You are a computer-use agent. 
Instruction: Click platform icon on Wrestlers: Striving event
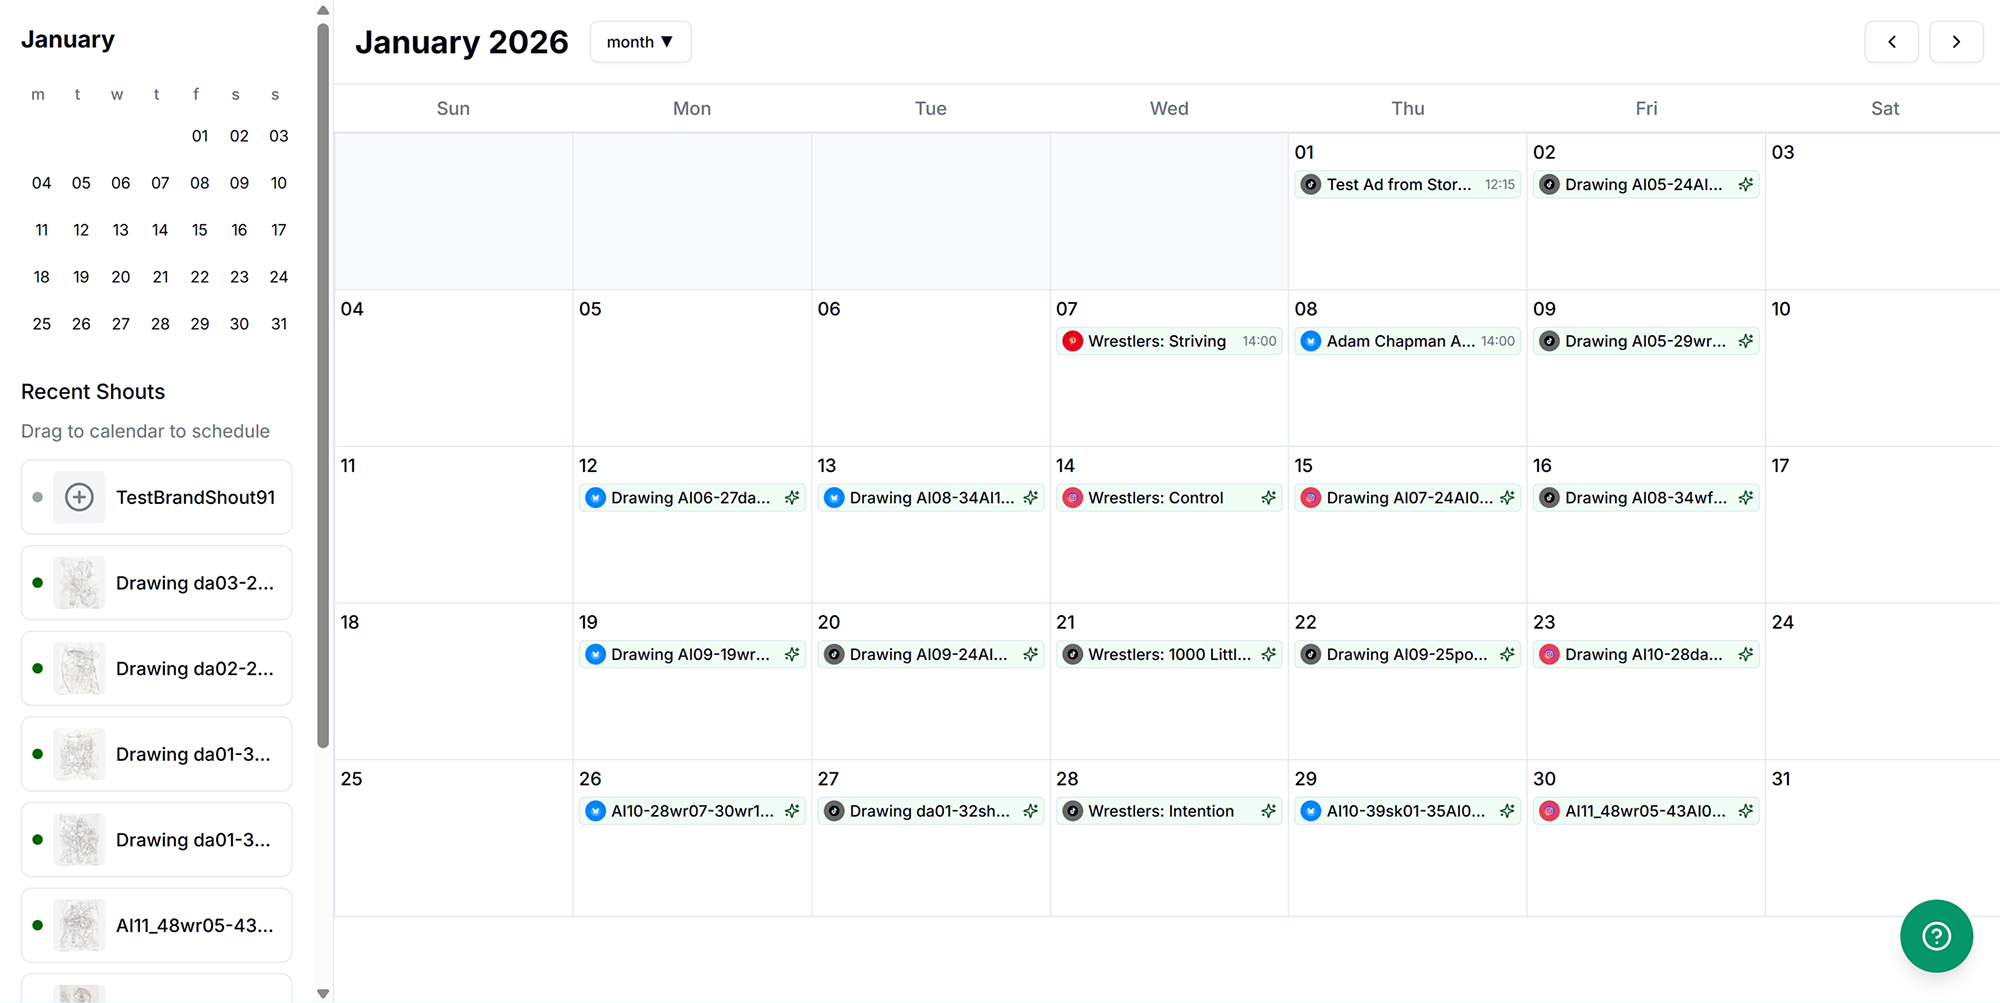tap(1072, 341)
